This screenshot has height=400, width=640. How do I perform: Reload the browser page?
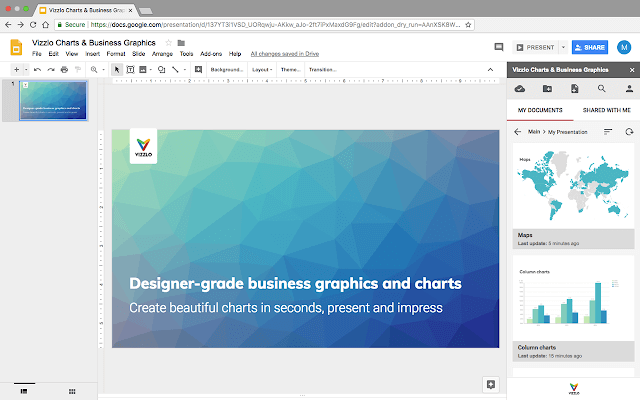(33, 25)
